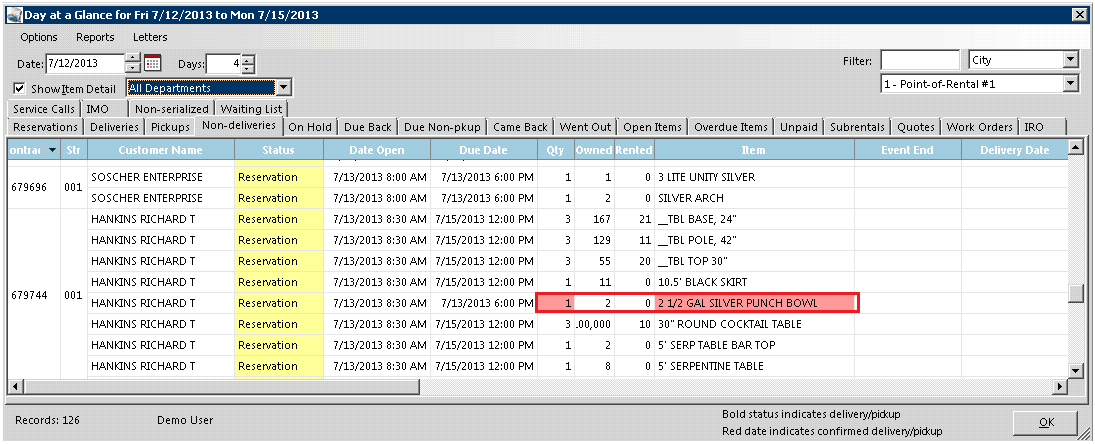Click the horizontal scrollbar left arrow

point(15,387)
